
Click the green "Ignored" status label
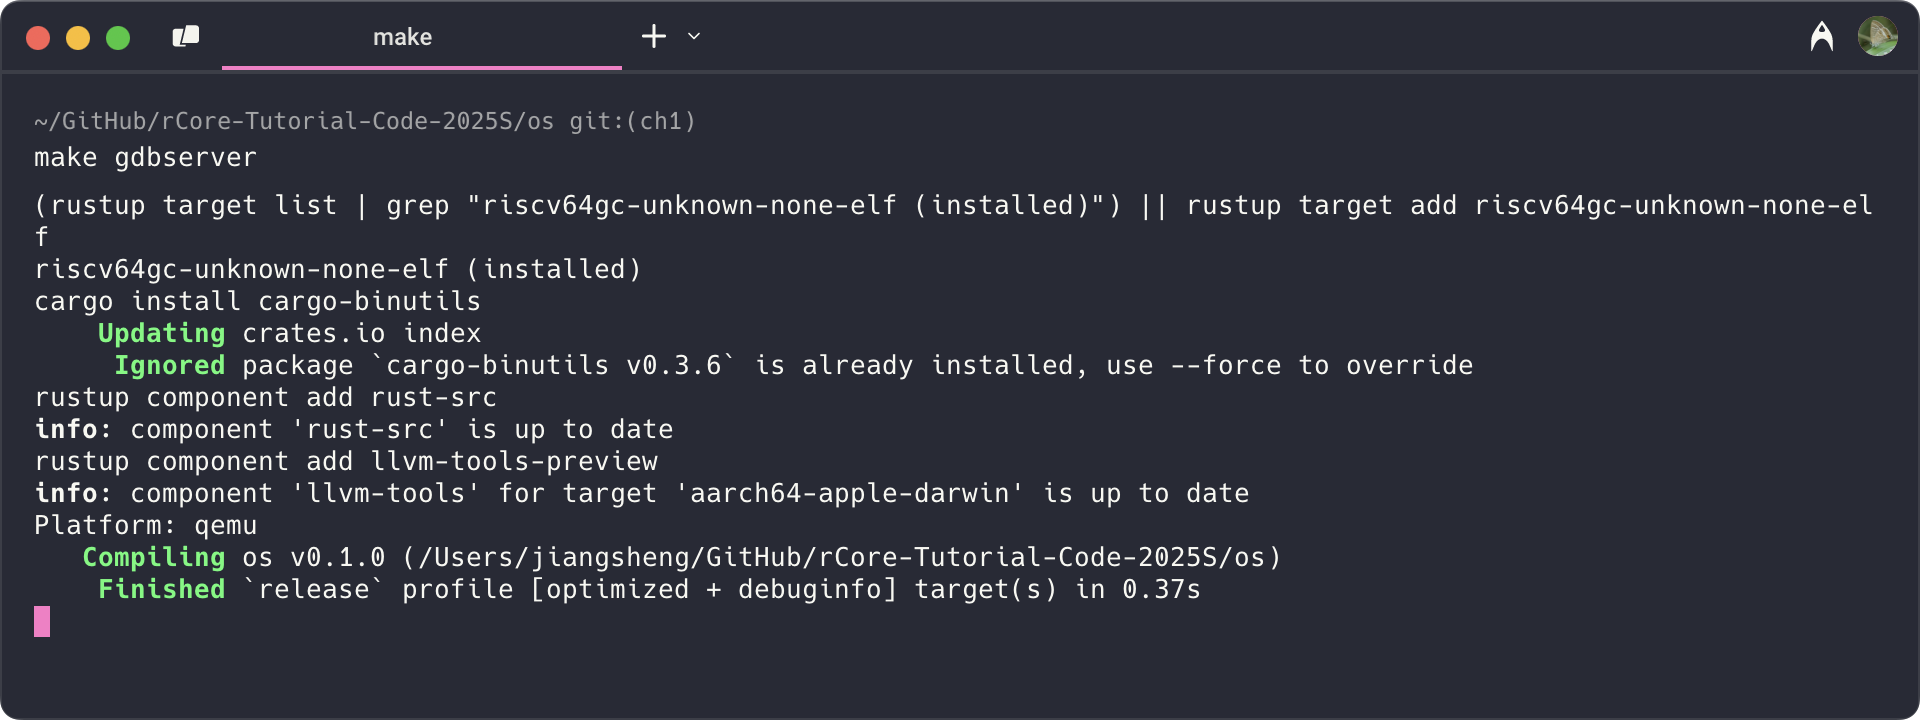(x=169, y=365)
